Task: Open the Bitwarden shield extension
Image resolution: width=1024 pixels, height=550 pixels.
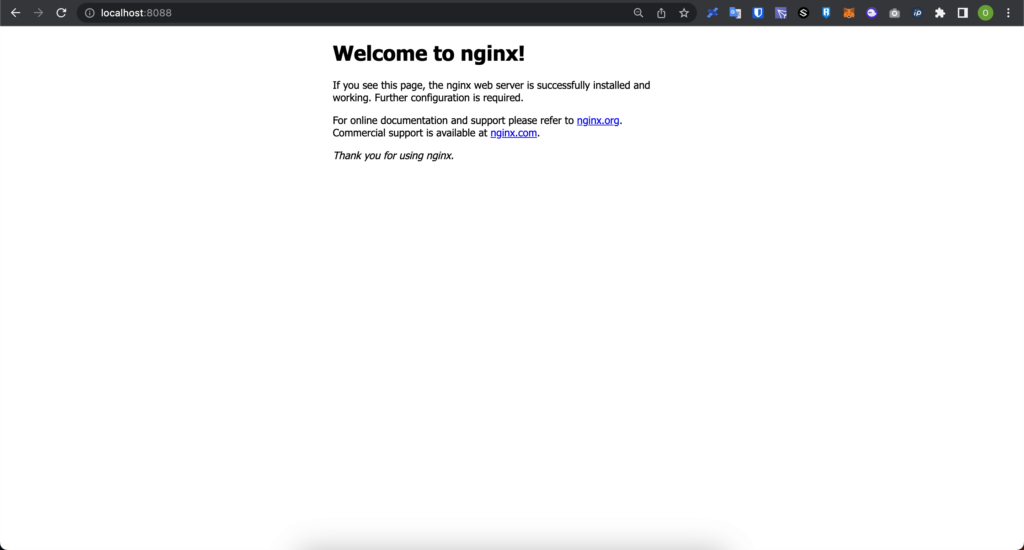Action: (x=758, y=13)
